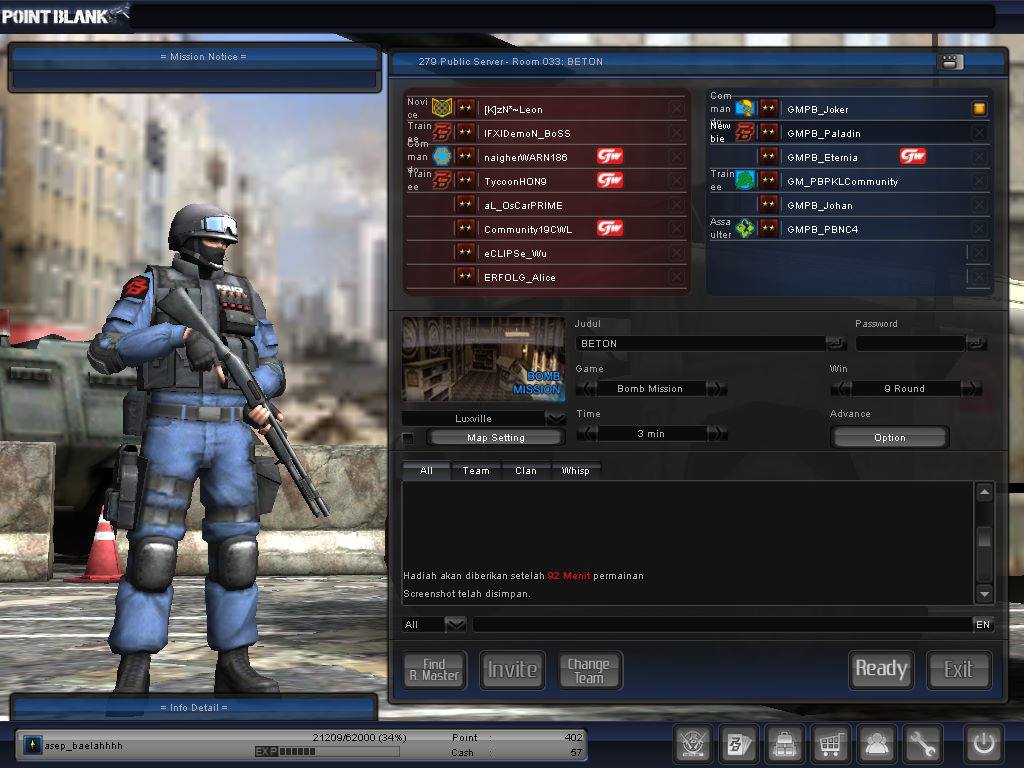The height and width of the screenshot is (768, 1024).
Task: Open the clan emblem menu icon
Action: tap(692, 743)
